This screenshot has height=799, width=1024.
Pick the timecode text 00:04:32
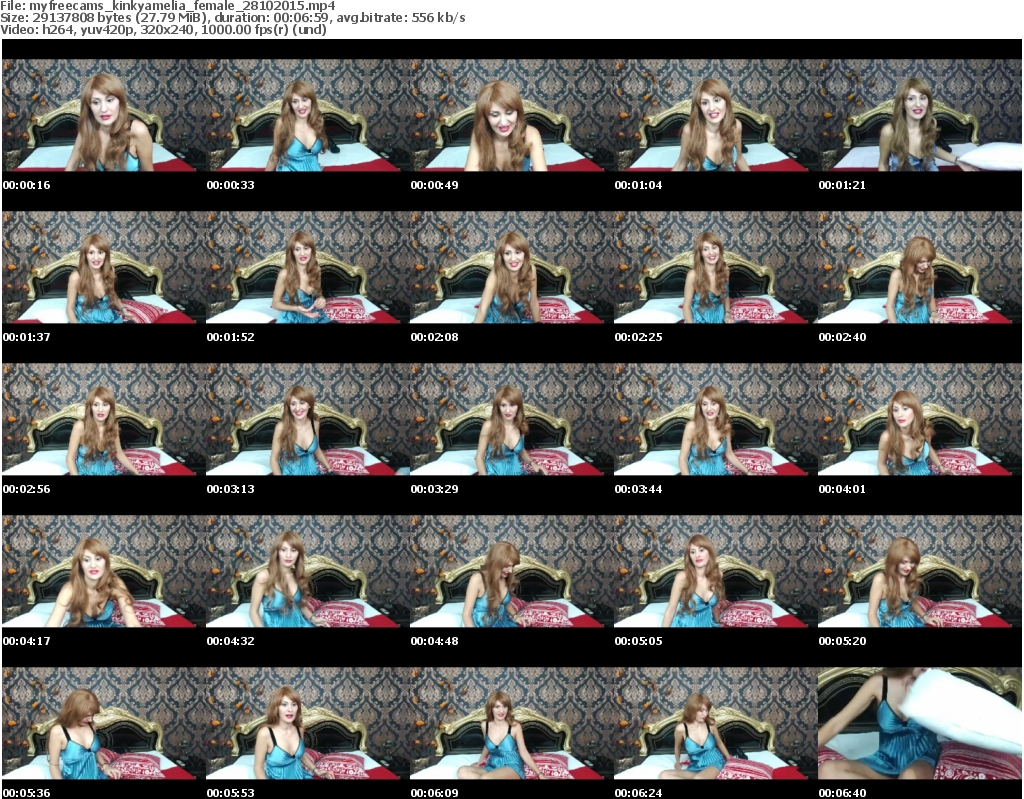231,641
